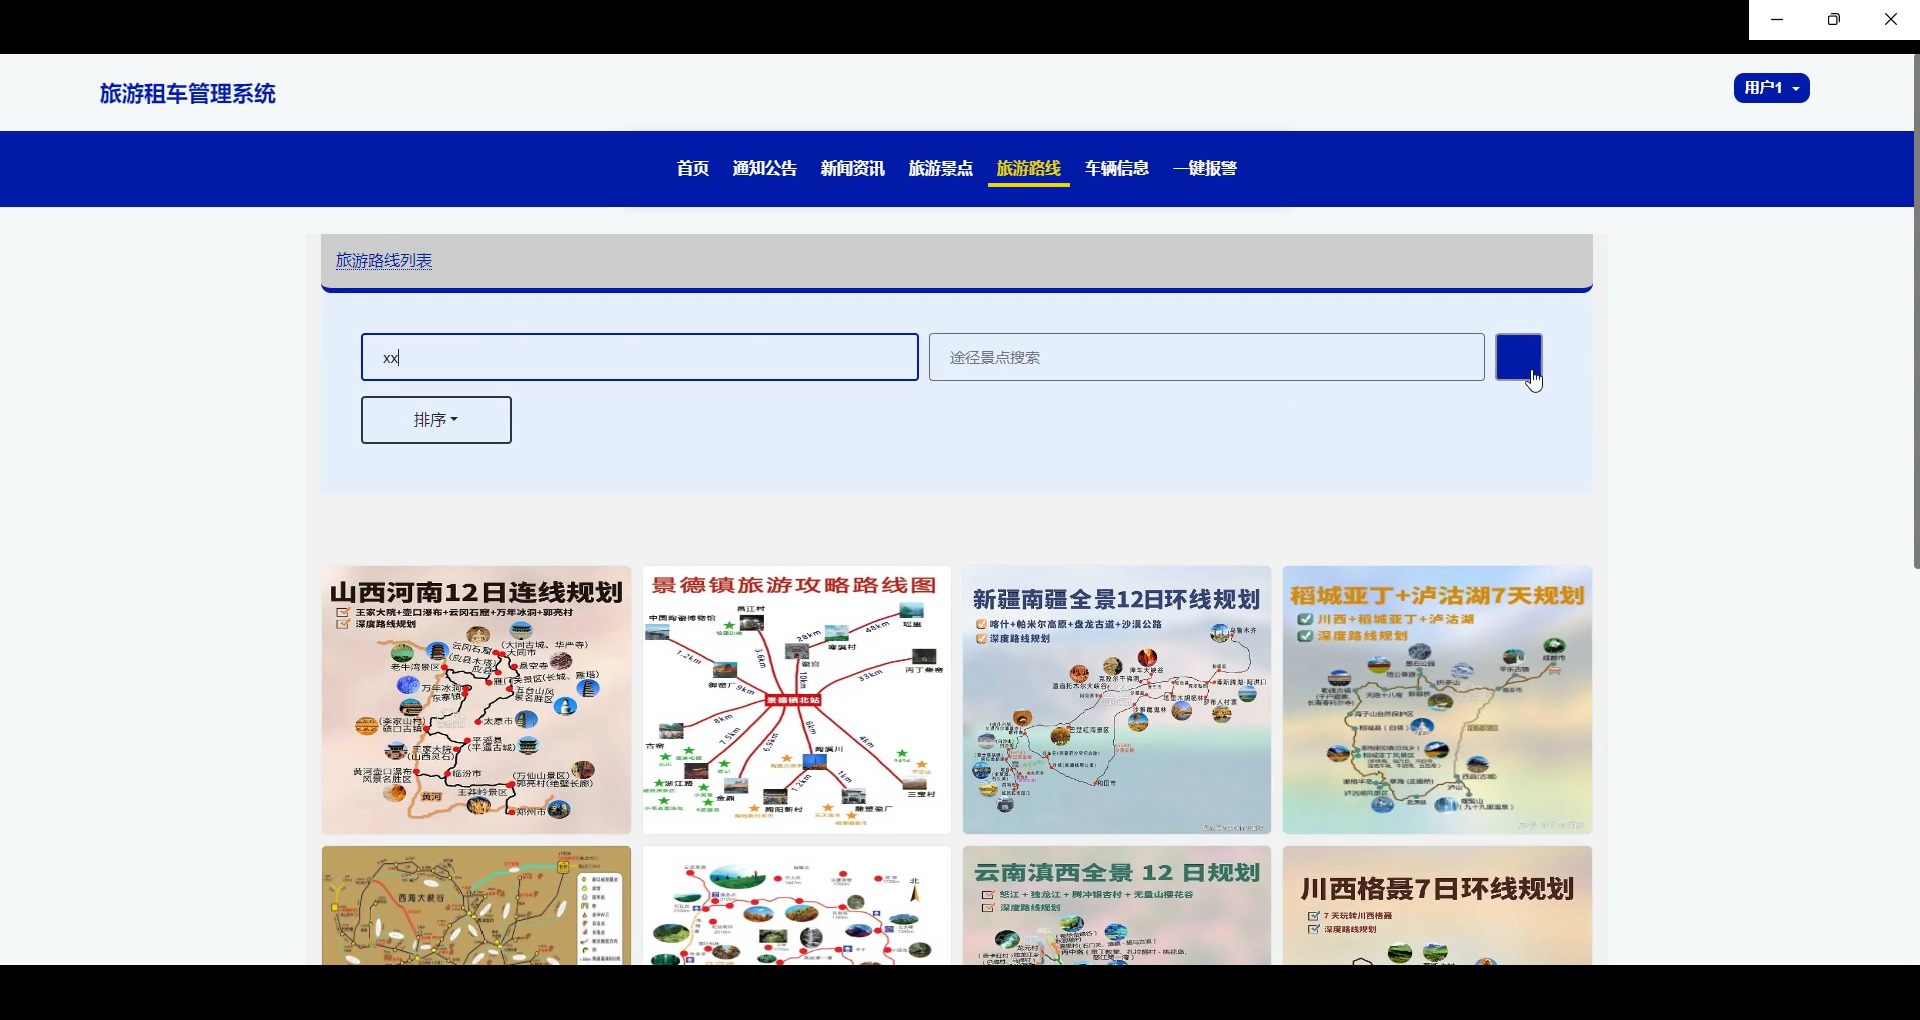Open the 新闻资讯 menu item
The image size is (1920, 1020).
853,168
